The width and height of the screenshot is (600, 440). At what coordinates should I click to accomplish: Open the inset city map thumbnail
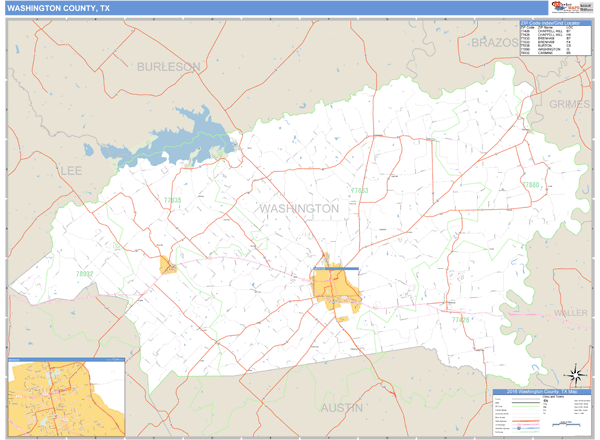click(67, 398)
